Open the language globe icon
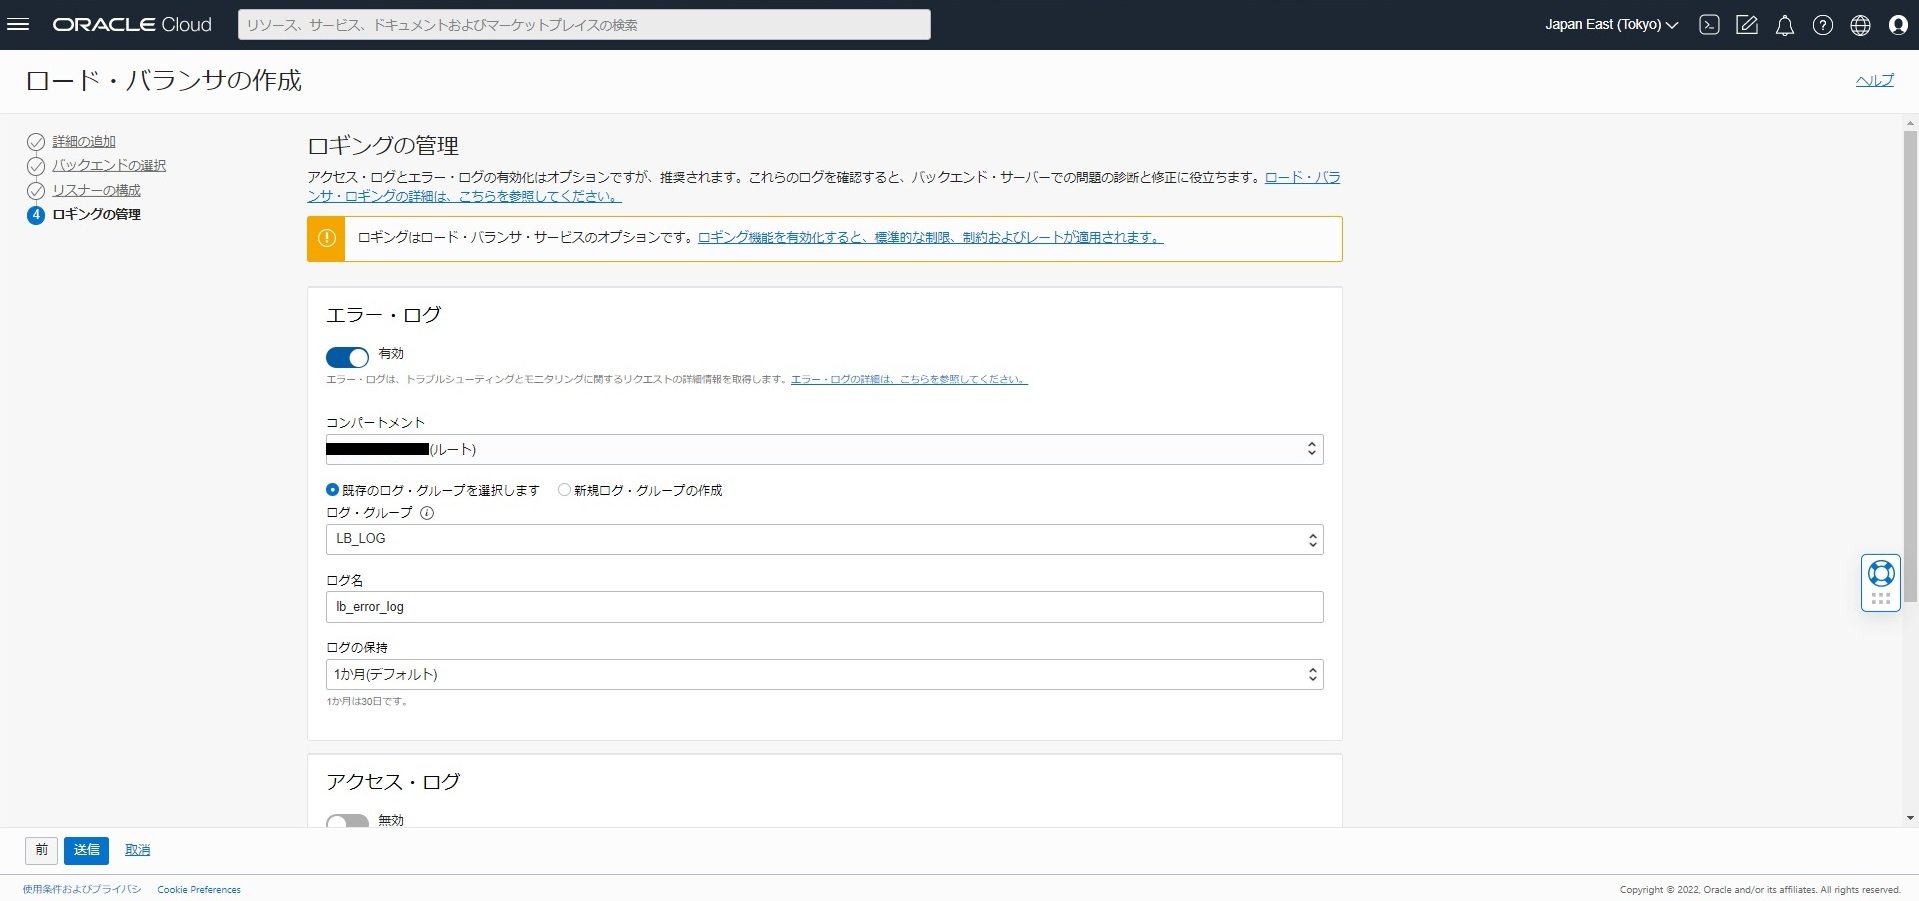 click(1860, 25)
